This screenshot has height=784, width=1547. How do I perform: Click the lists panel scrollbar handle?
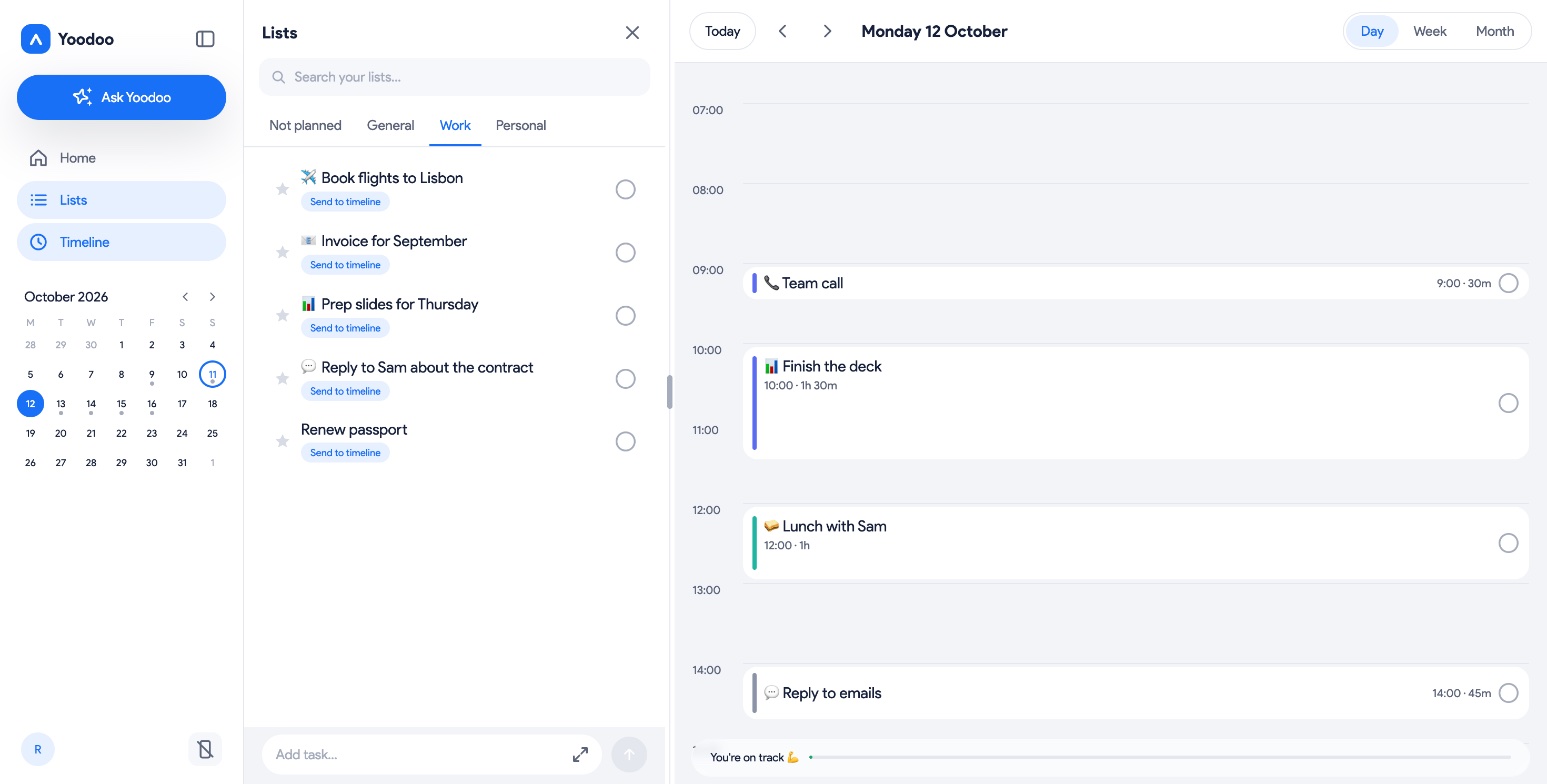tap(669, 392)
